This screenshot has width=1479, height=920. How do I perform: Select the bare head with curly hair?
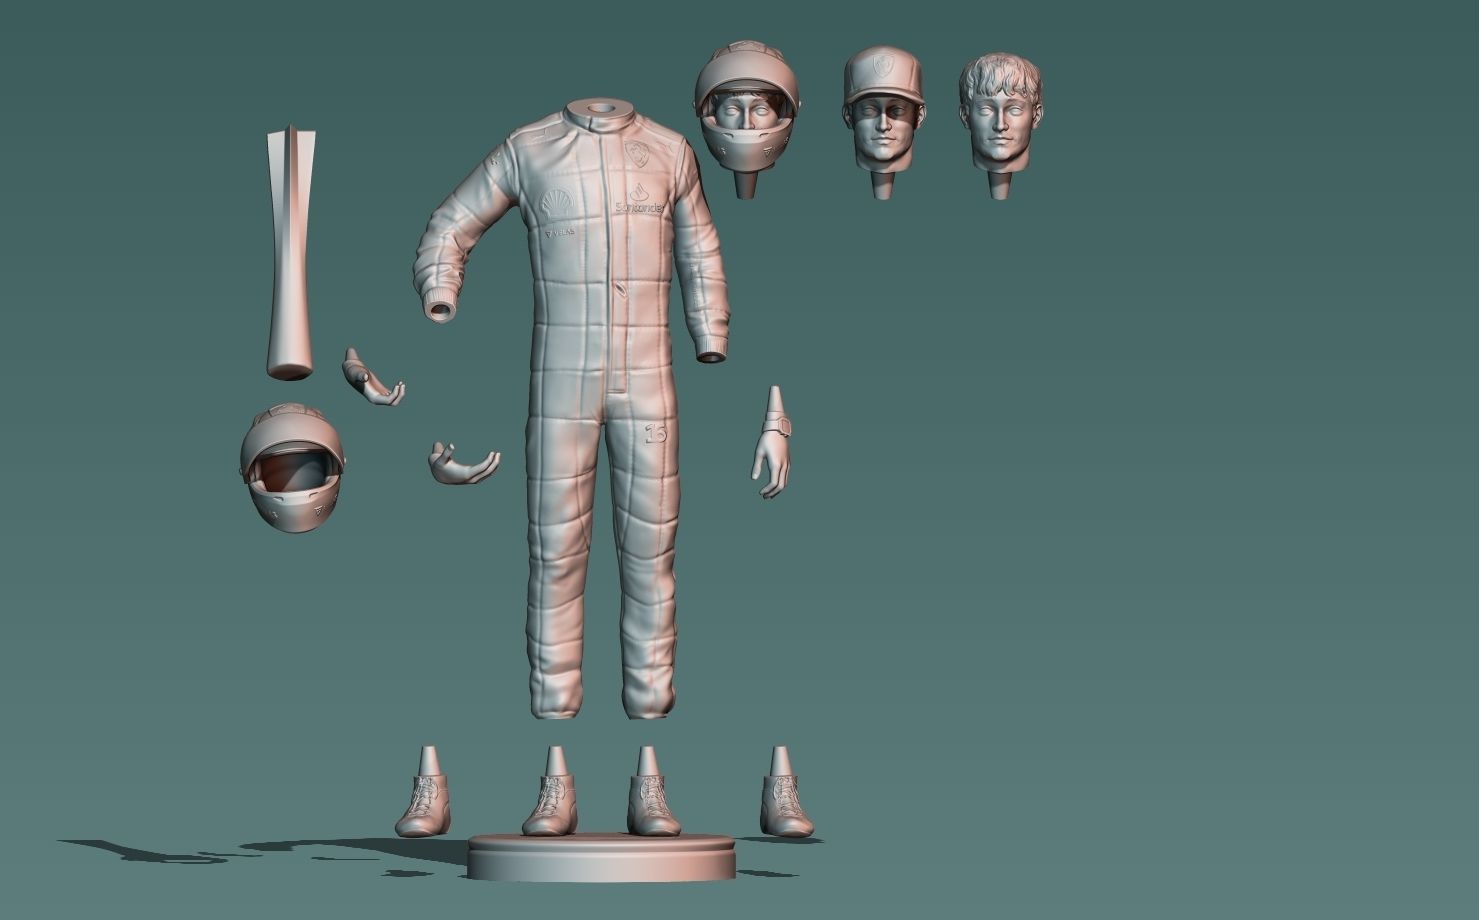point(1000,123)
